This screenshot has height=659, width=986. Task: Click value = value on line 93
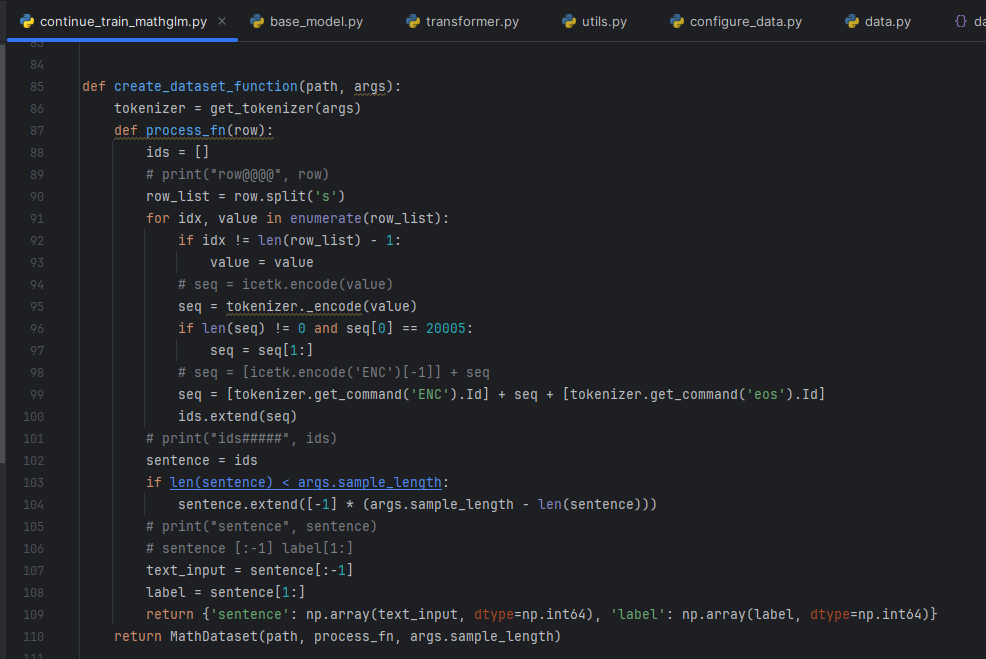[262, 262]
